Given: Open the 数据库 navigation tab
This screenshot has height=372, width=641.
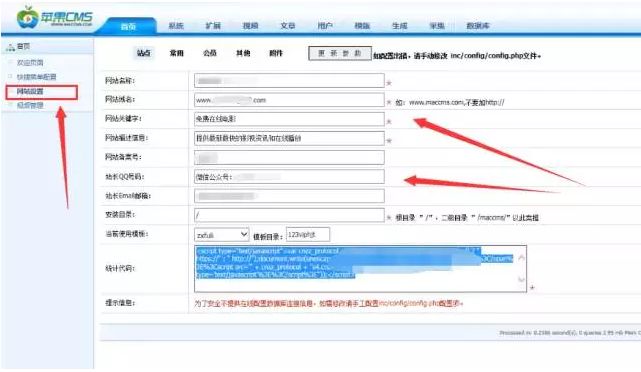Looking at the screenshot, I should pyautogui.click(x=478, y=26).
